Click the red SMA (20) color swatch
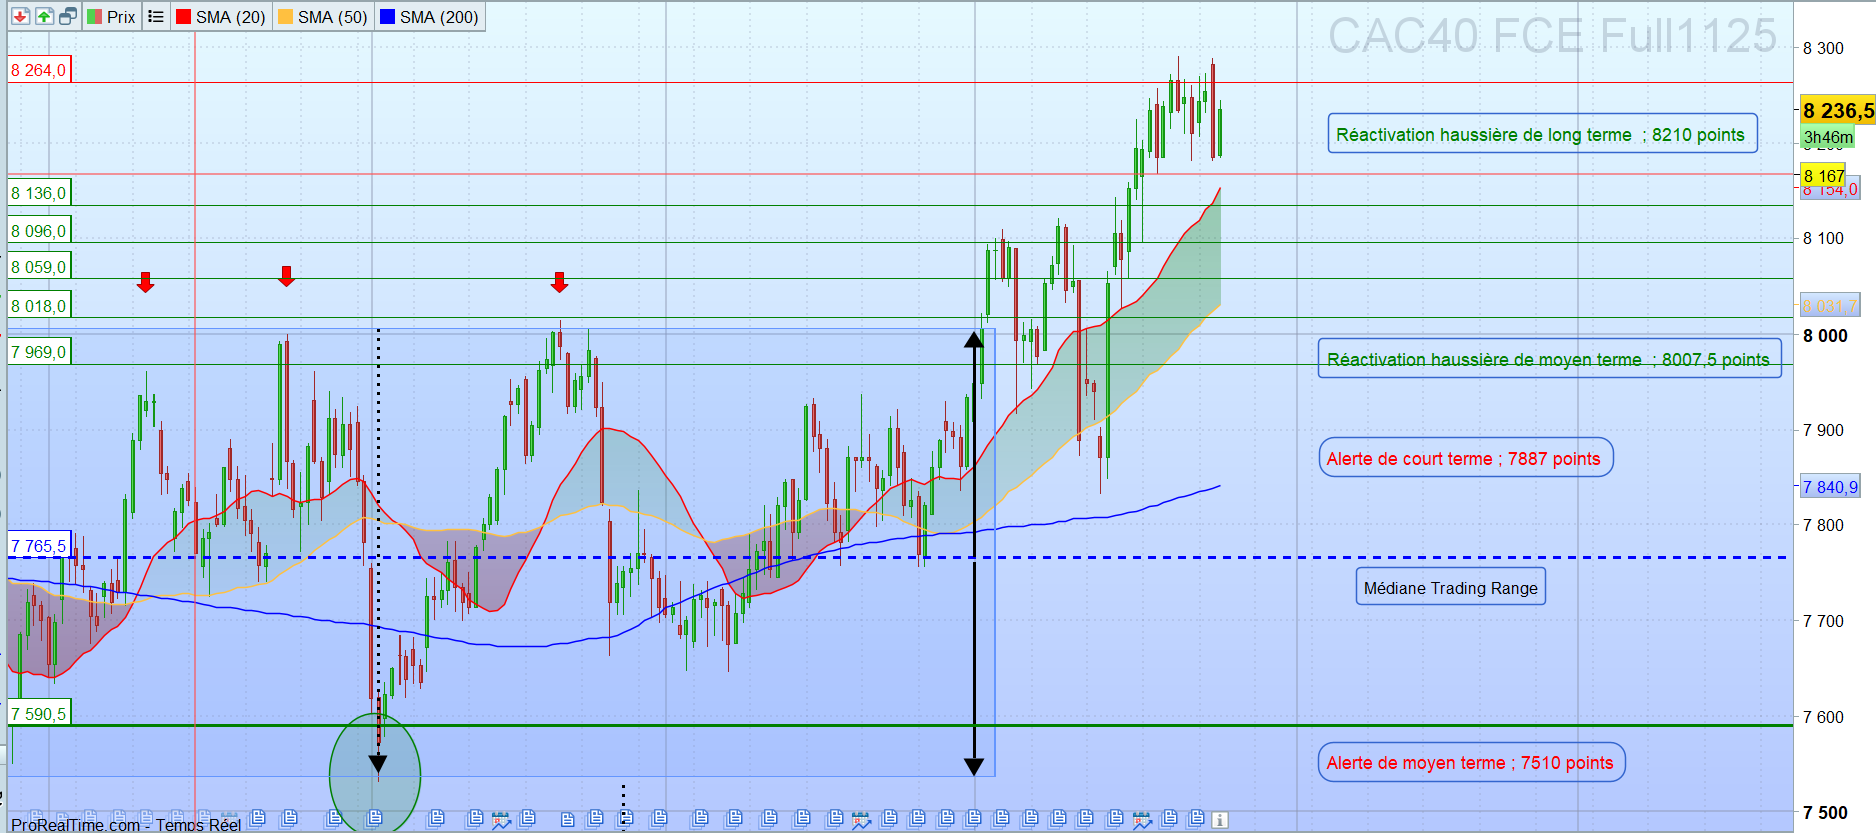The height and width of the screenshot is (833, 1876). [x=184, y=17]
